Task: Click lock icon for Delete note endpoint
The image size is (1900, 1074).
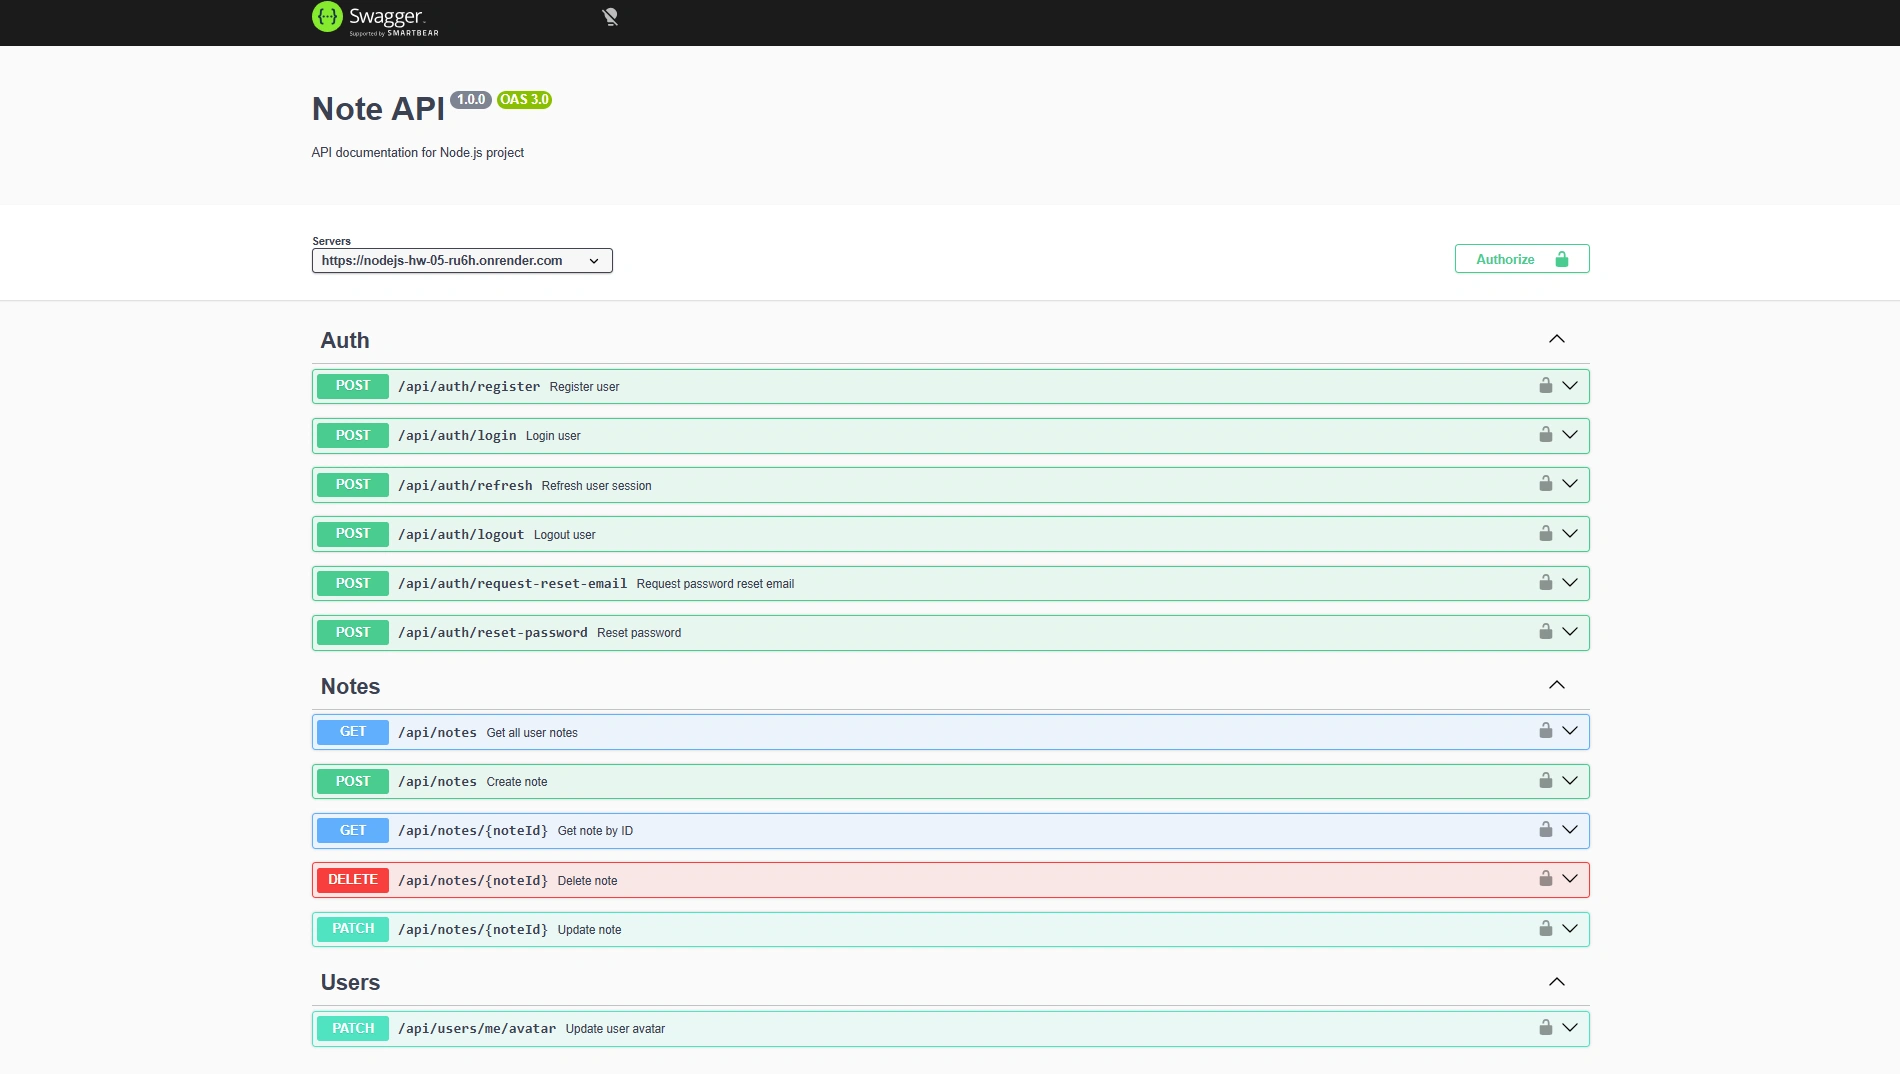Action: 1545,879
